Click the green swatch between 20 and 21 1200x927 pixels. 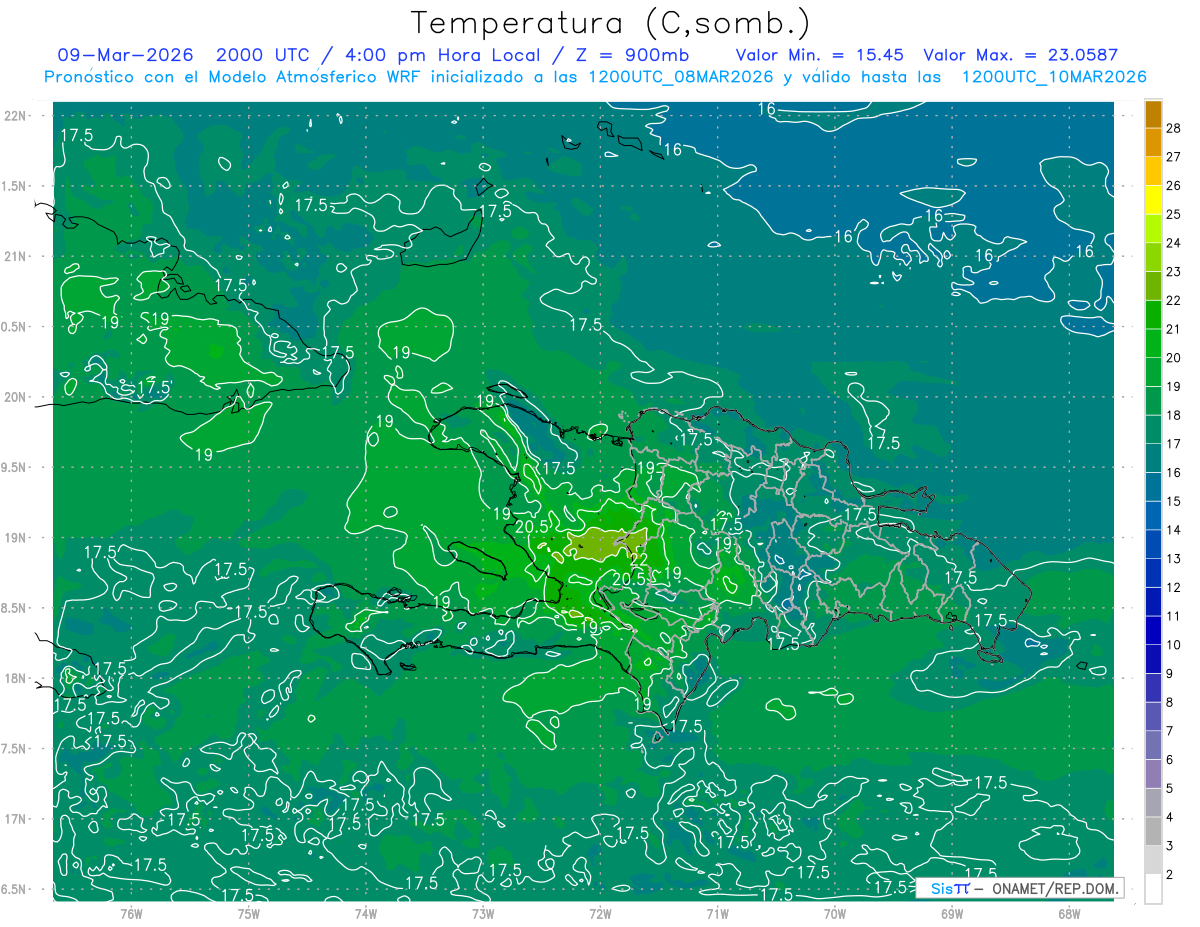coord(1154,343)
